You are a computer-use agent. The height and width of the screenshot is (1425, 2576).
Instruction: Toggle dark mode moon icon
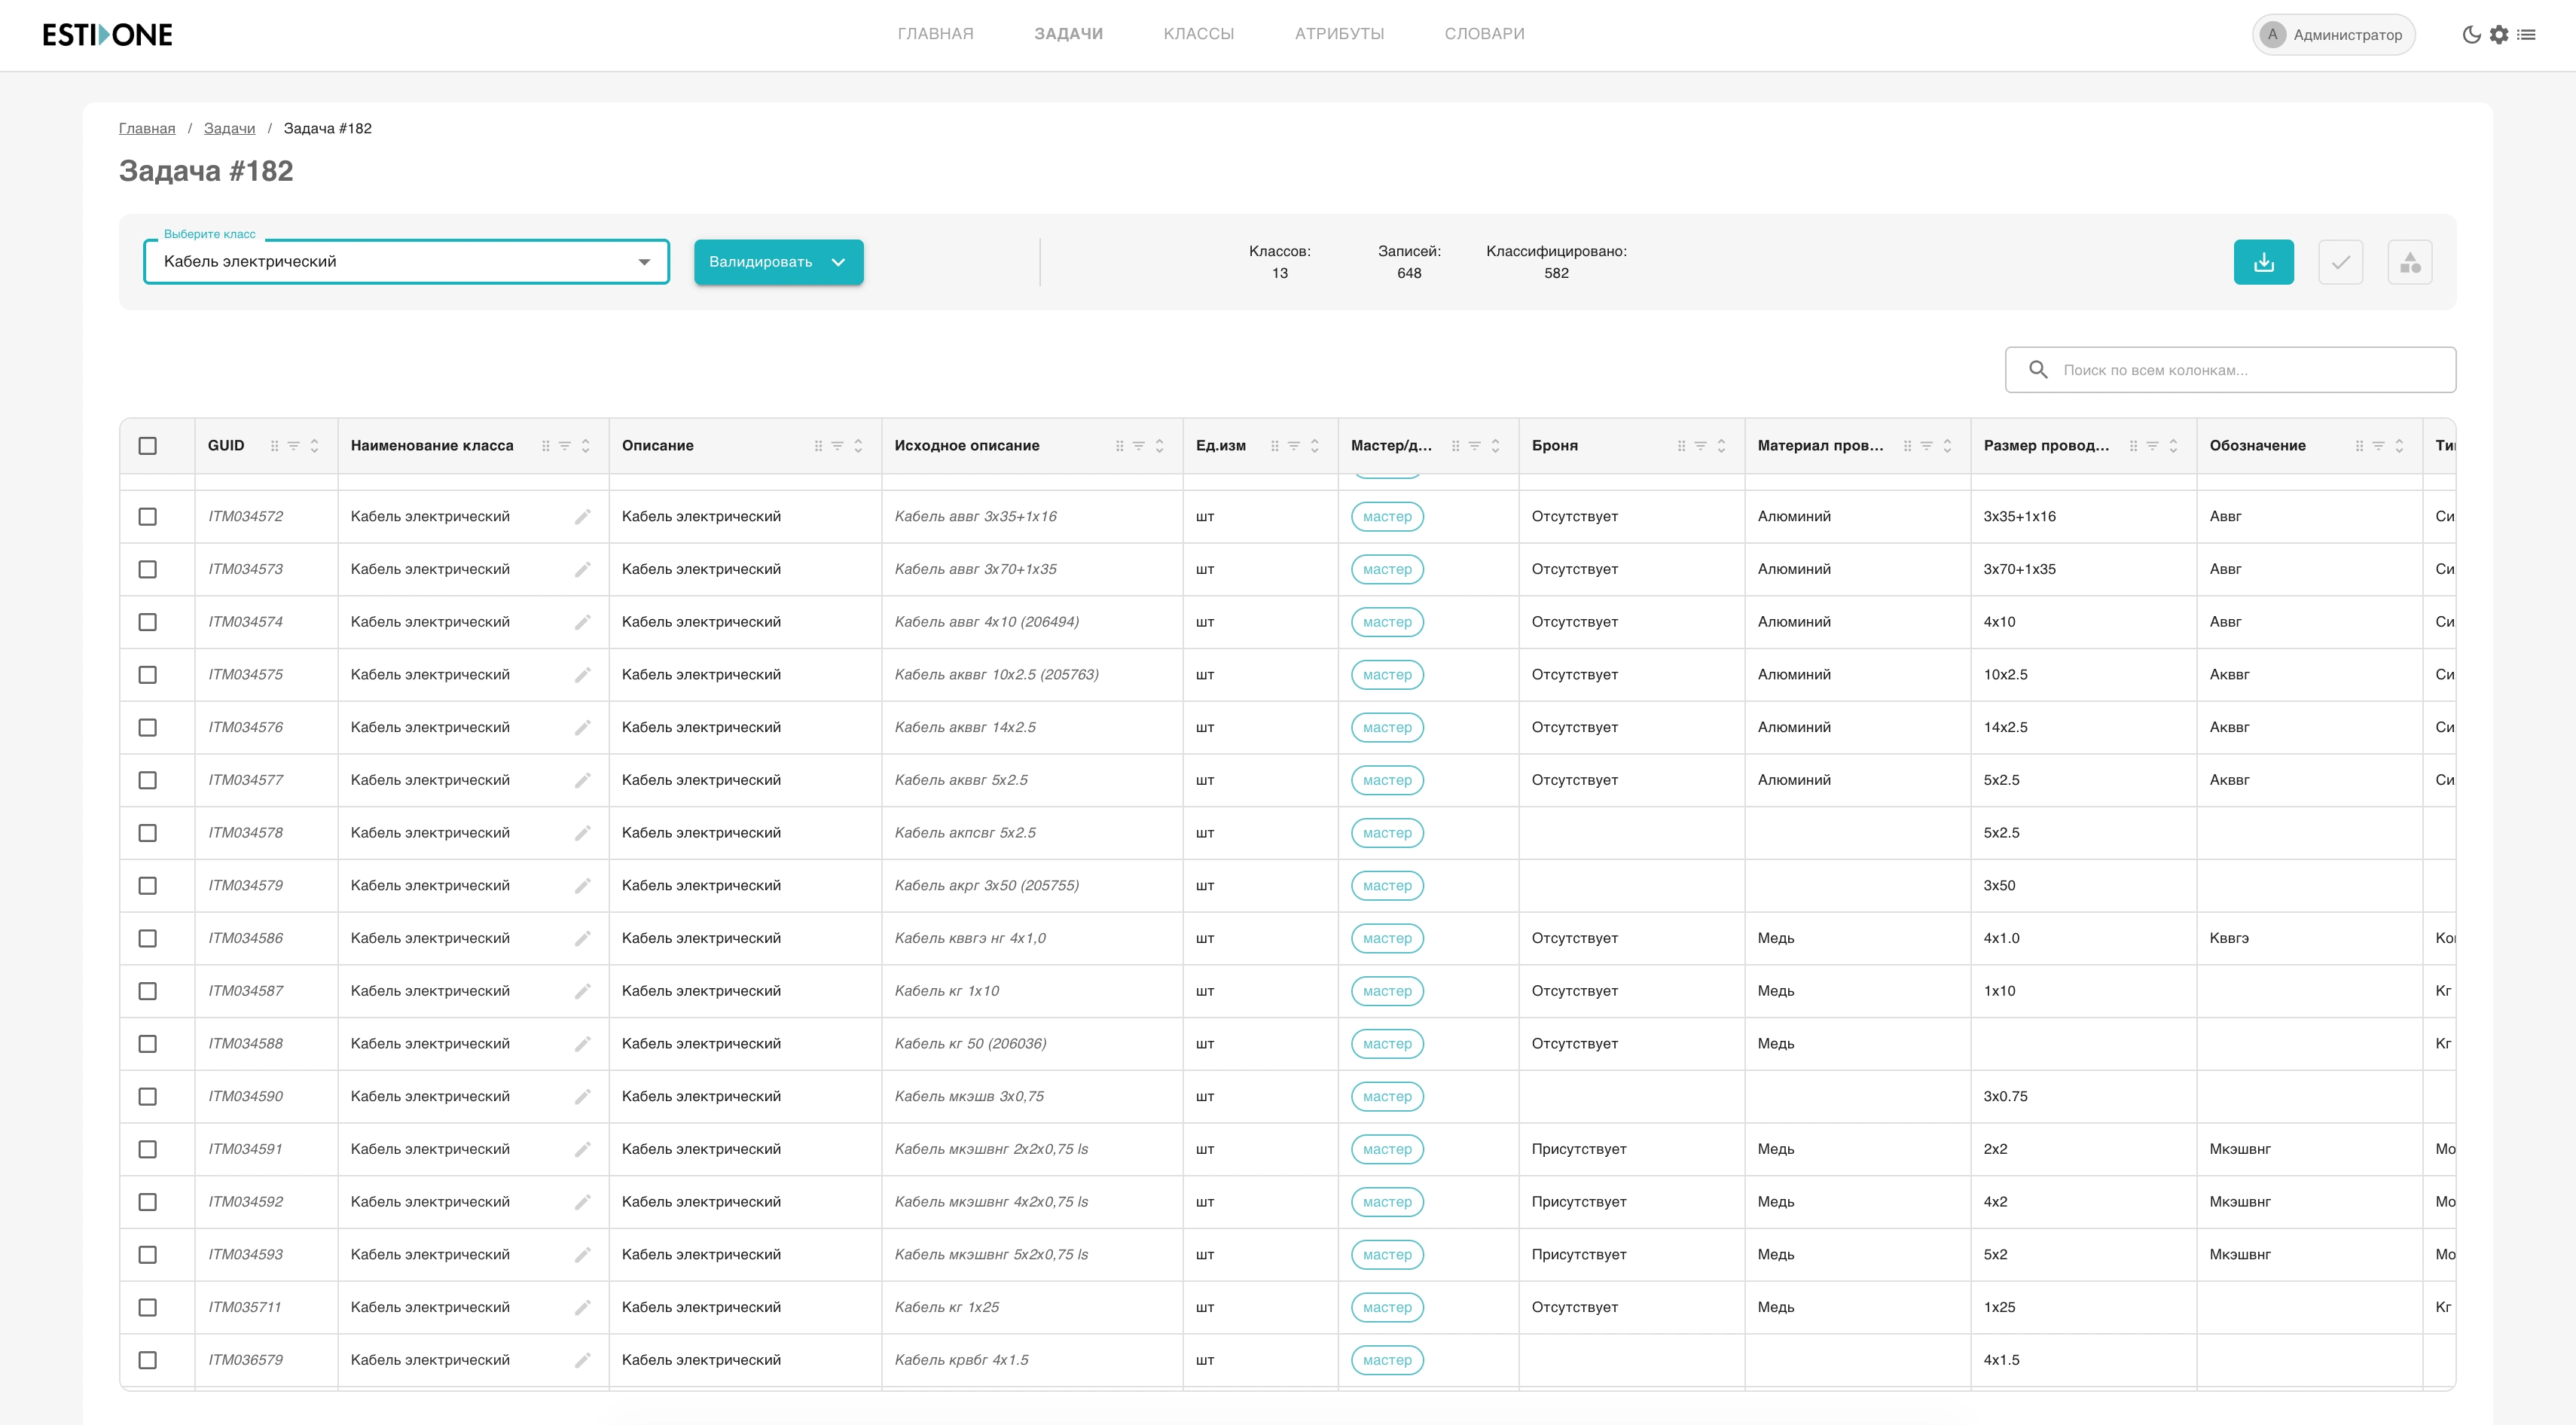tap(2471, 34)
